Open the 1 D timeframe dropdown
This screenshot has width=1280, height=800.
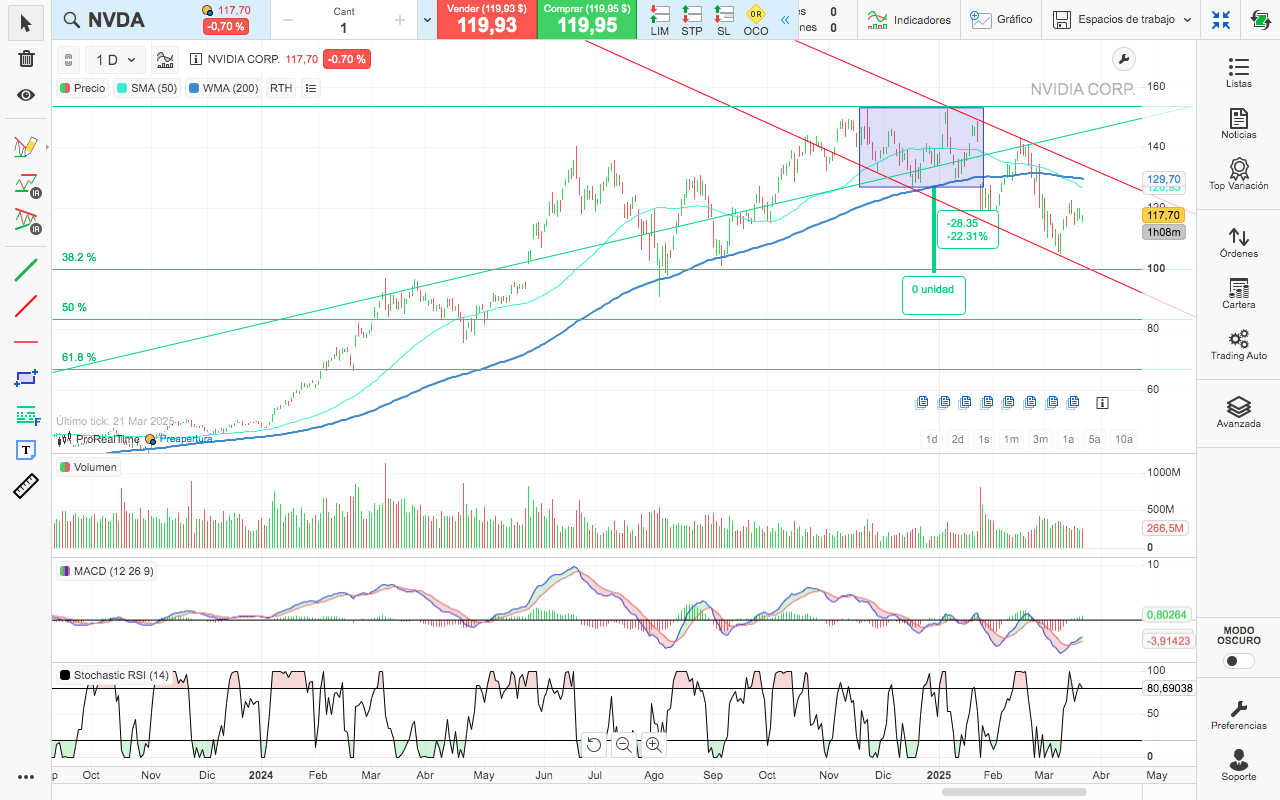[x=115, y=60]
